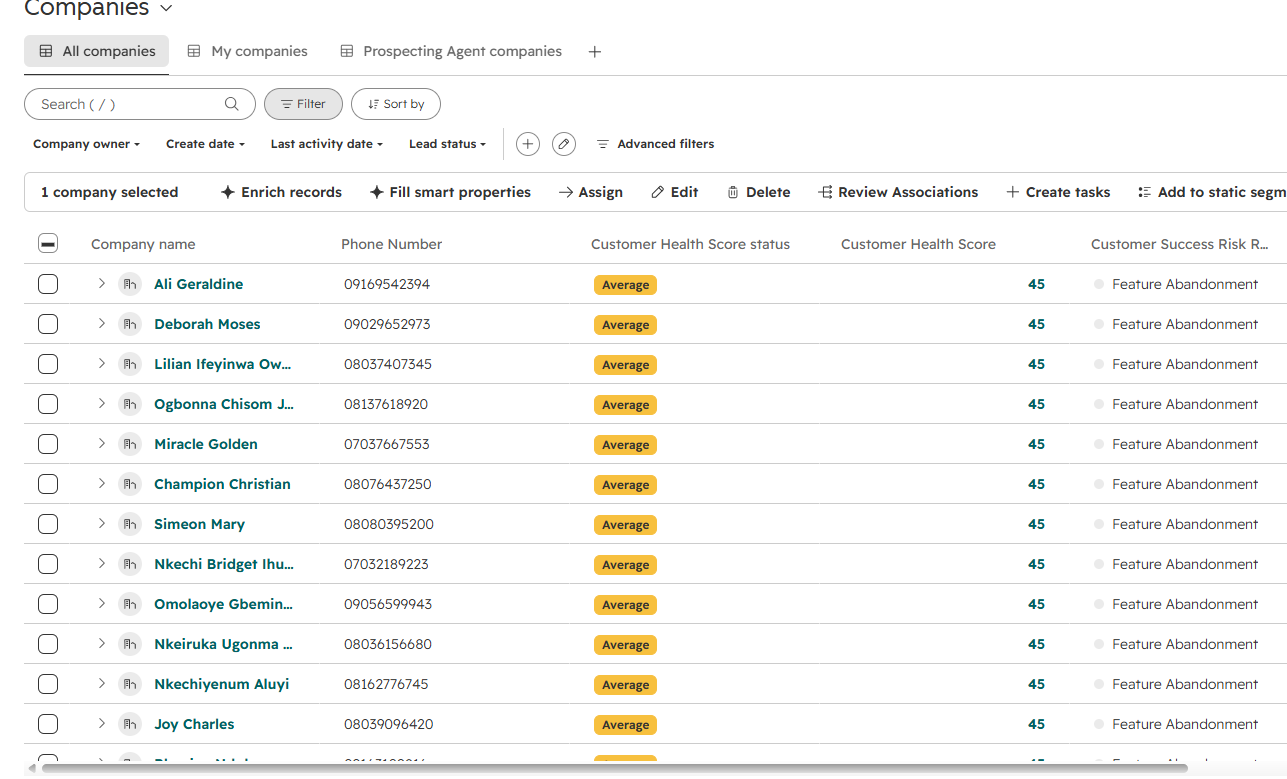Viewport: 1287px width, 779px height.
Task: Click company icon beside Nkechi Bridget
Action: tap(129, 564)
